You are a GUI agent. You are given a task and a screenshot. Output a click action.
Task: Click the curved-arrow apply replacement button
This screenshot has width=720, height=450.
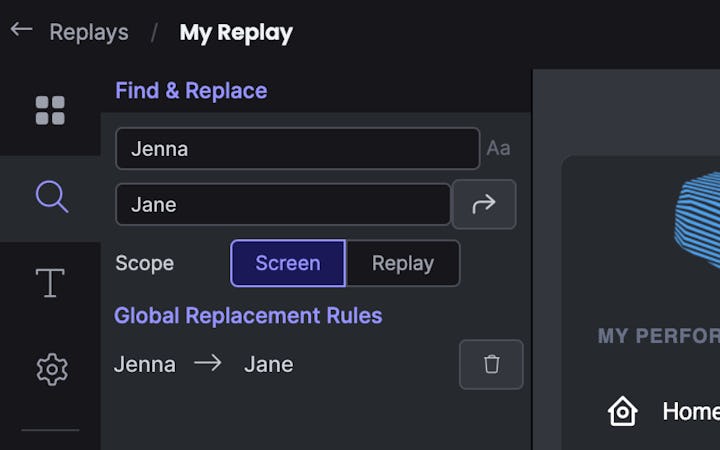pyautogui.click(x=484, y=204)
